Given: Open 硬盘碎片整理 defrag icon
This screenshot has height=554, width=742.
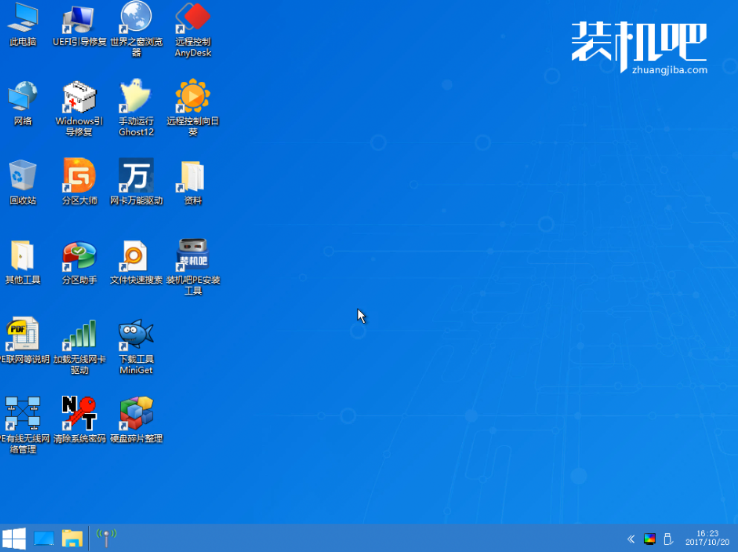Looking at the screenshot, I should [x=136, y=413].
